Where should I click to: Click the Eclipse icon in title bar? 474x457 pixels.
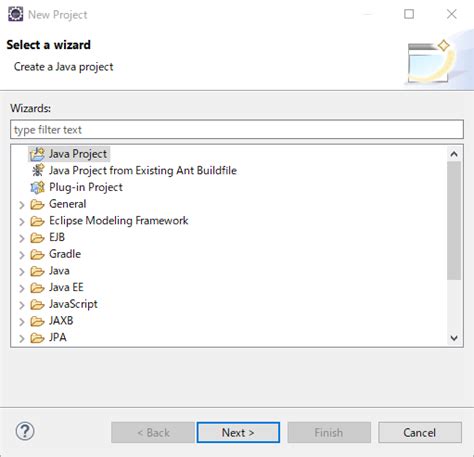(x=16, y=14)
